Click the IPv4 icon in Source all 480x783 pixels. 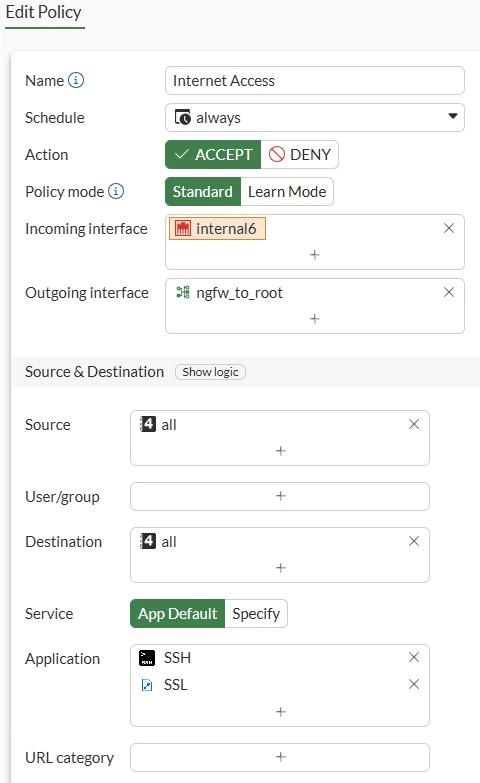point(147,424)
